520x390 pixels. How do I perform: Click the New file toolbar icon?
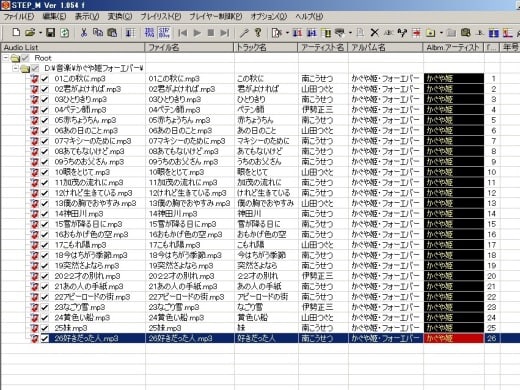pyautogui.click(x=16, y=32)
